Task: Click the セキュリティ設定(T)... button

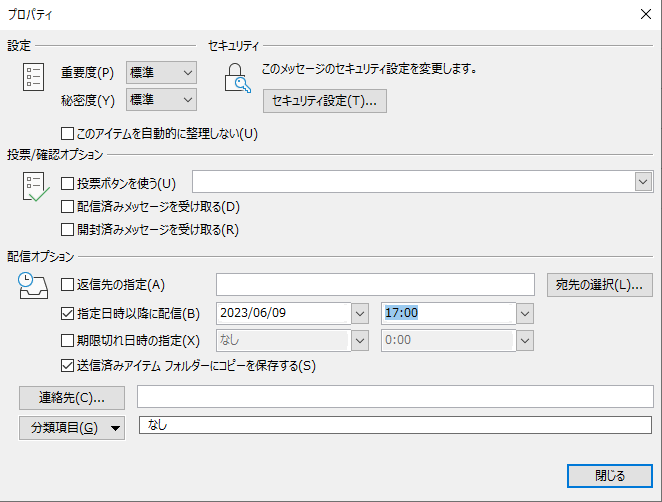Action: pos(325,101)
